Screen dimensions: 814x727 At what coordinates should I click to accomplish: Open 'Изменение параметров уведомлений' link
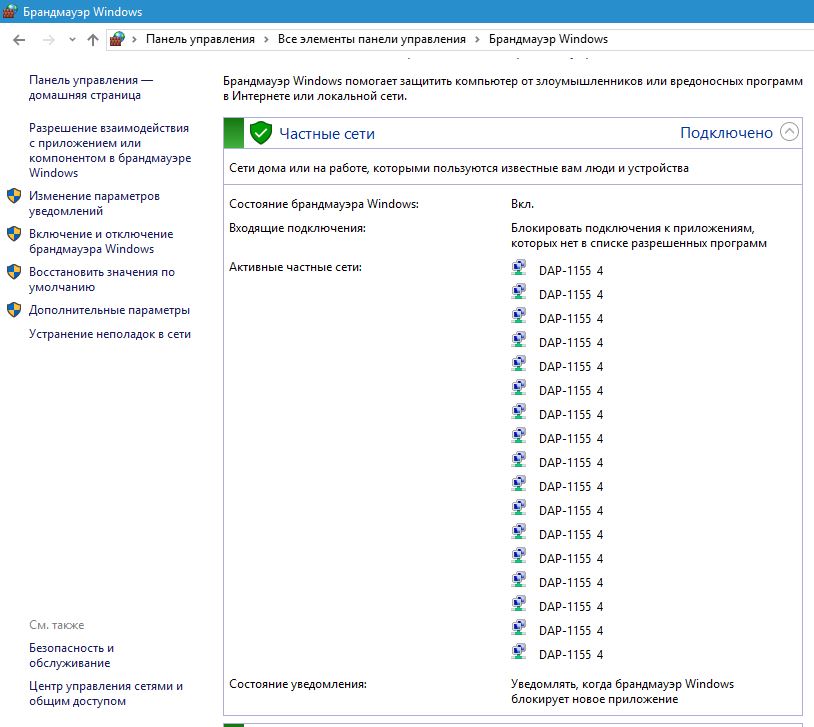coord(94,204)
